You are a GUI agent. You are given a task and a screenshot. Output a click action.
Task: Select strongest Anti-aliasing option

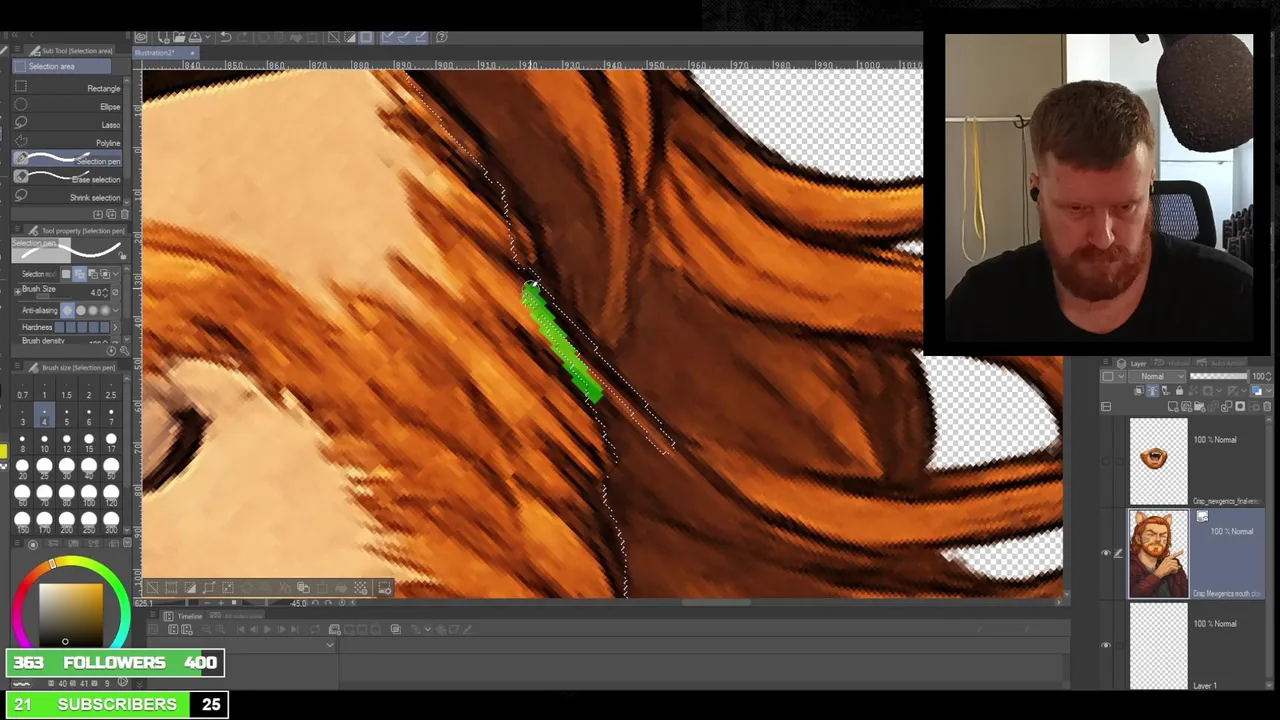coord(106,310)
